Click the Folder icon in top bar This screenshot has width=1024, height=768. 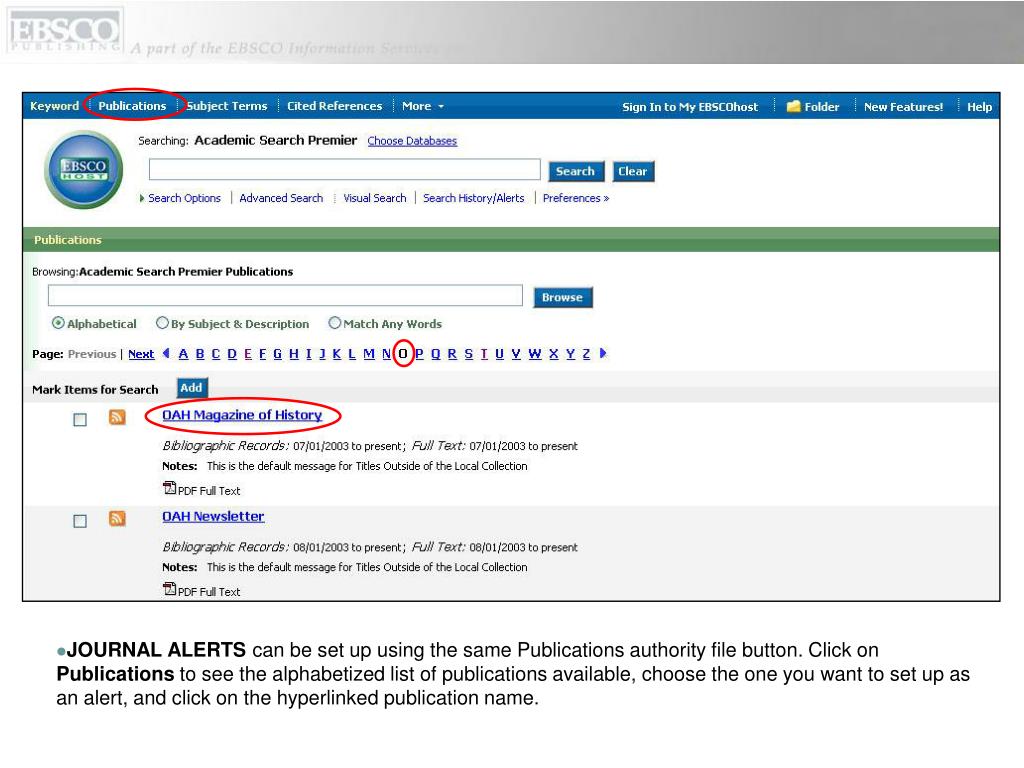pyautogui.click(x=793, y=106)
